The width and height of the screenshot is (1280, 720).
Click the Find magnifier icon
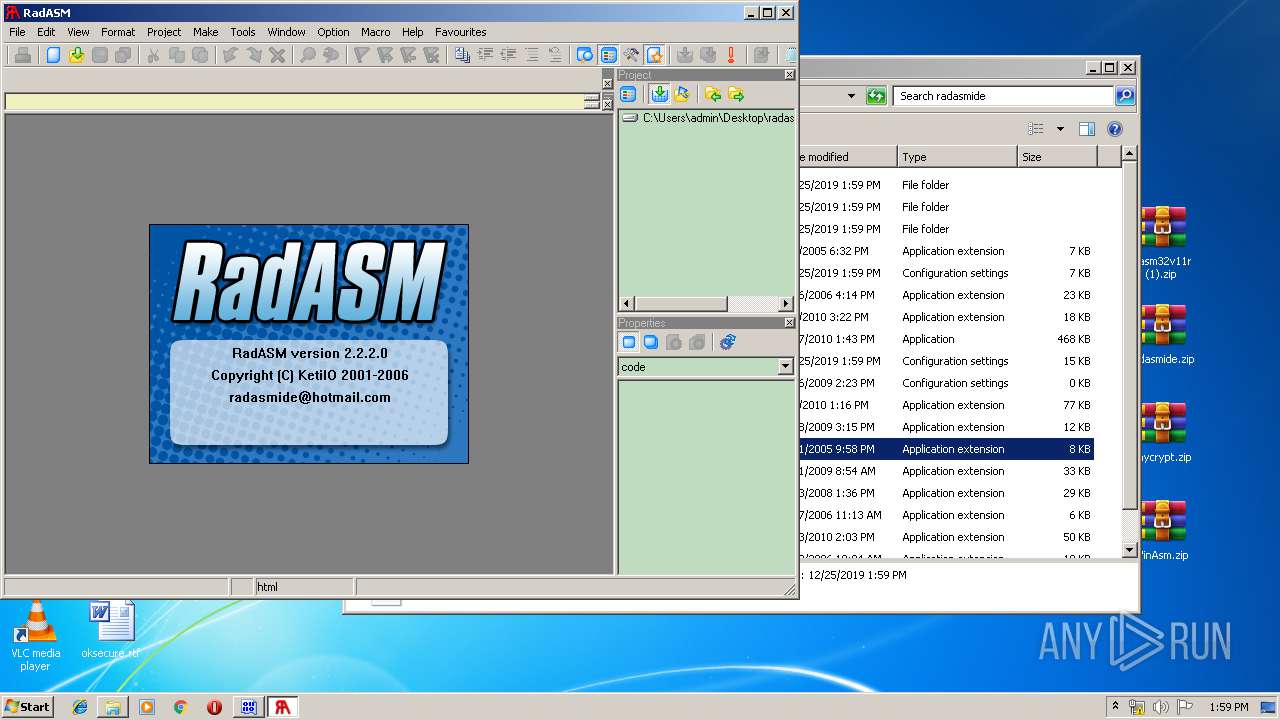pos(307,55)
